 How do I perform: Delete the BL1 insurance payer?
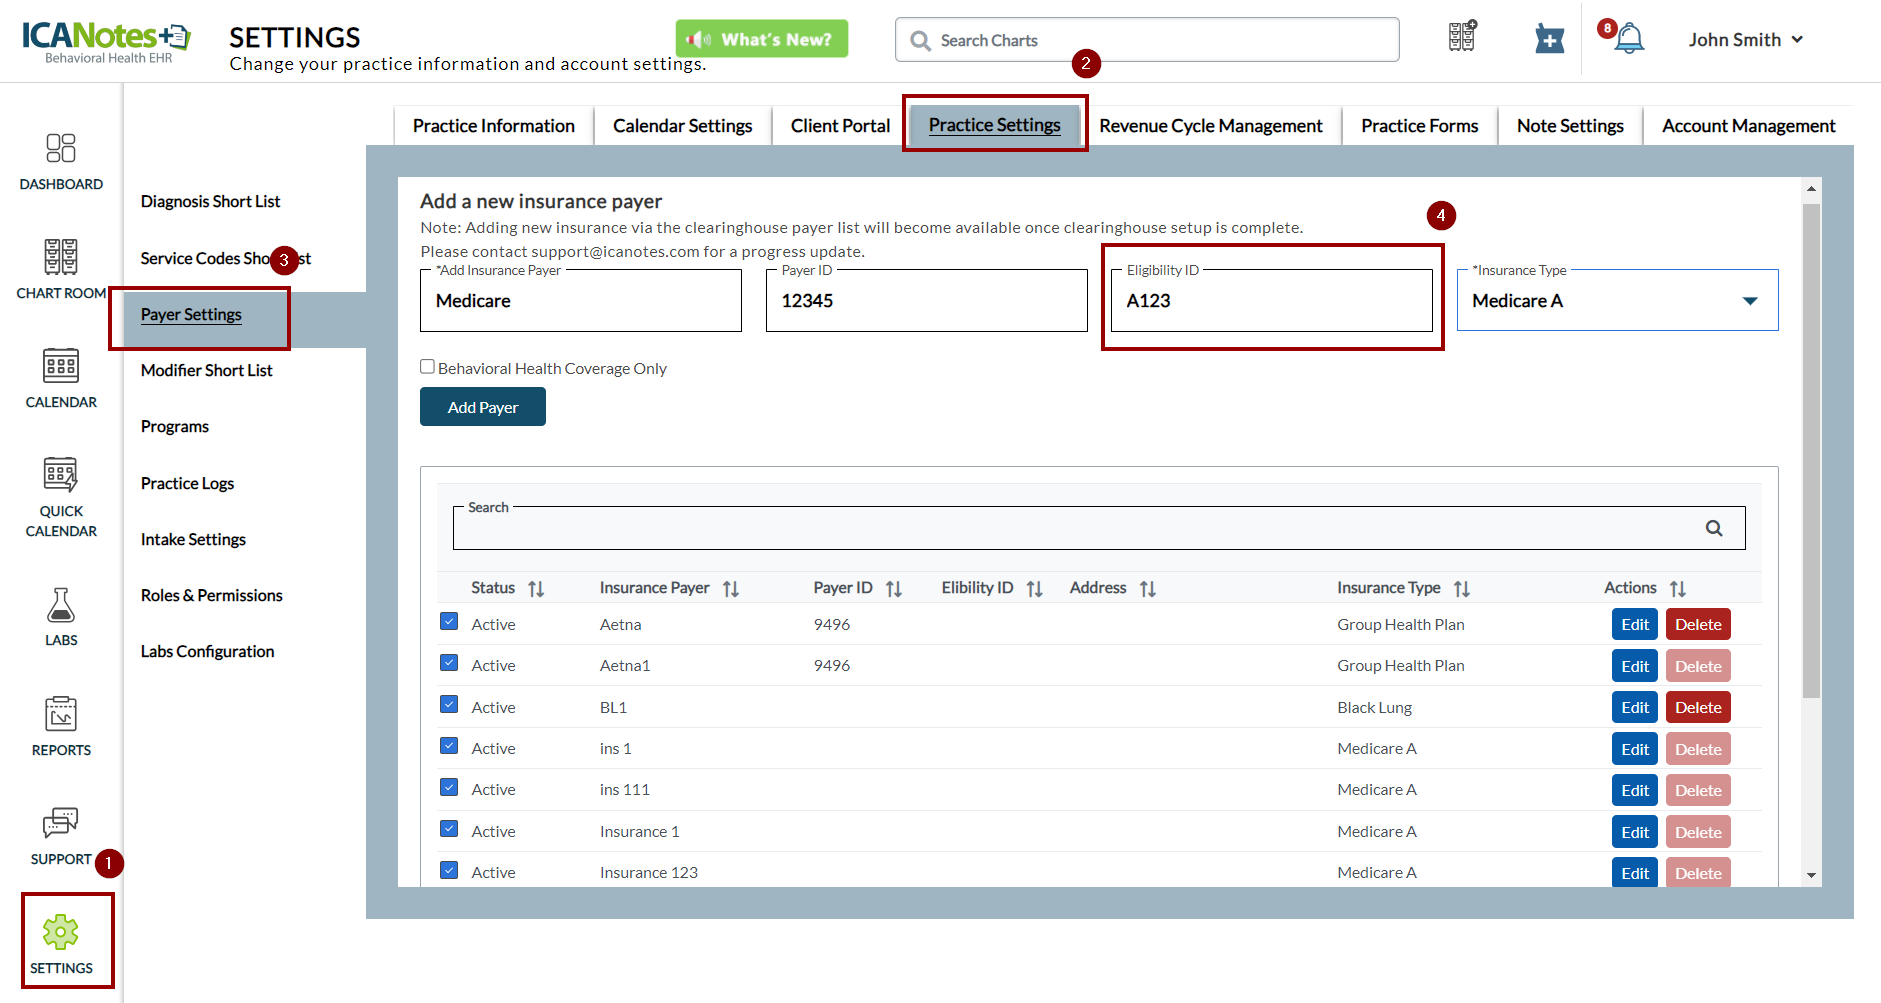click(1697, 707)
